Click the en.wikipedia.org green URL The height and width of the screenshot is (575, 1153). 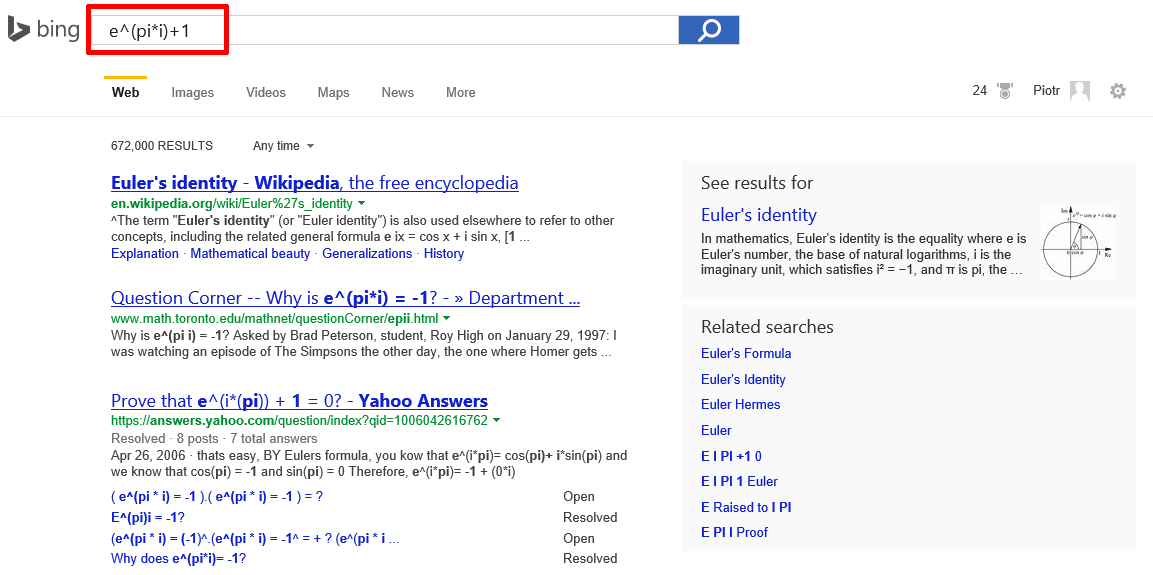(232, 203)
